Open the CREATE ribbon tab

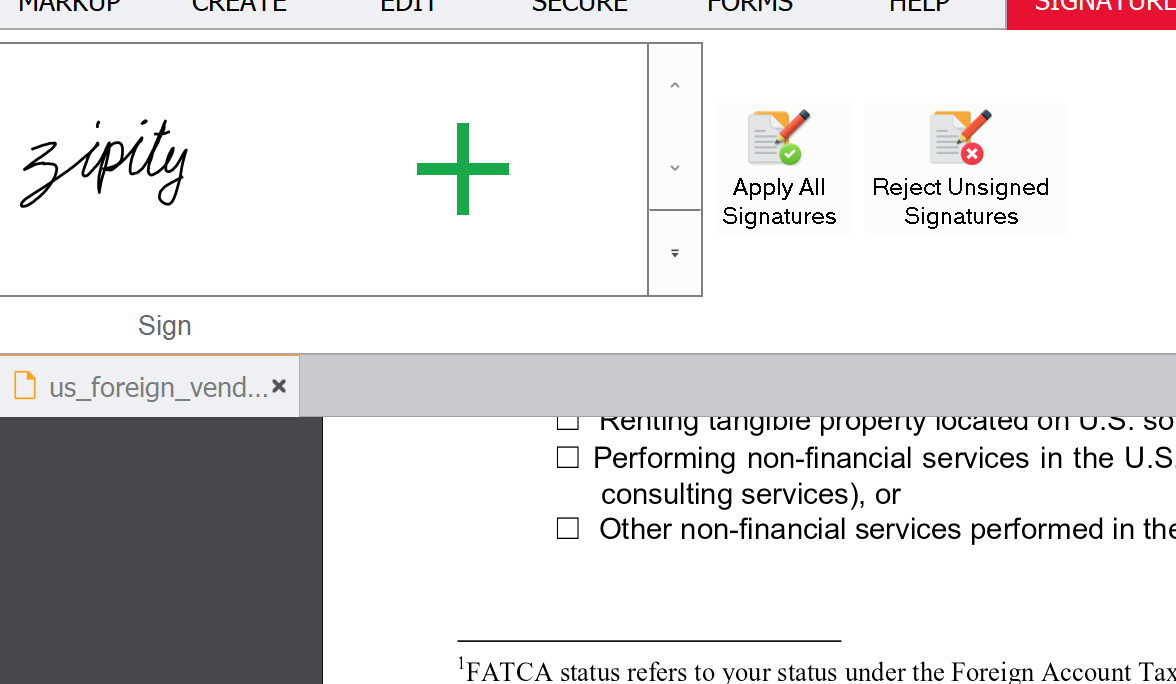tap(239, 6)
